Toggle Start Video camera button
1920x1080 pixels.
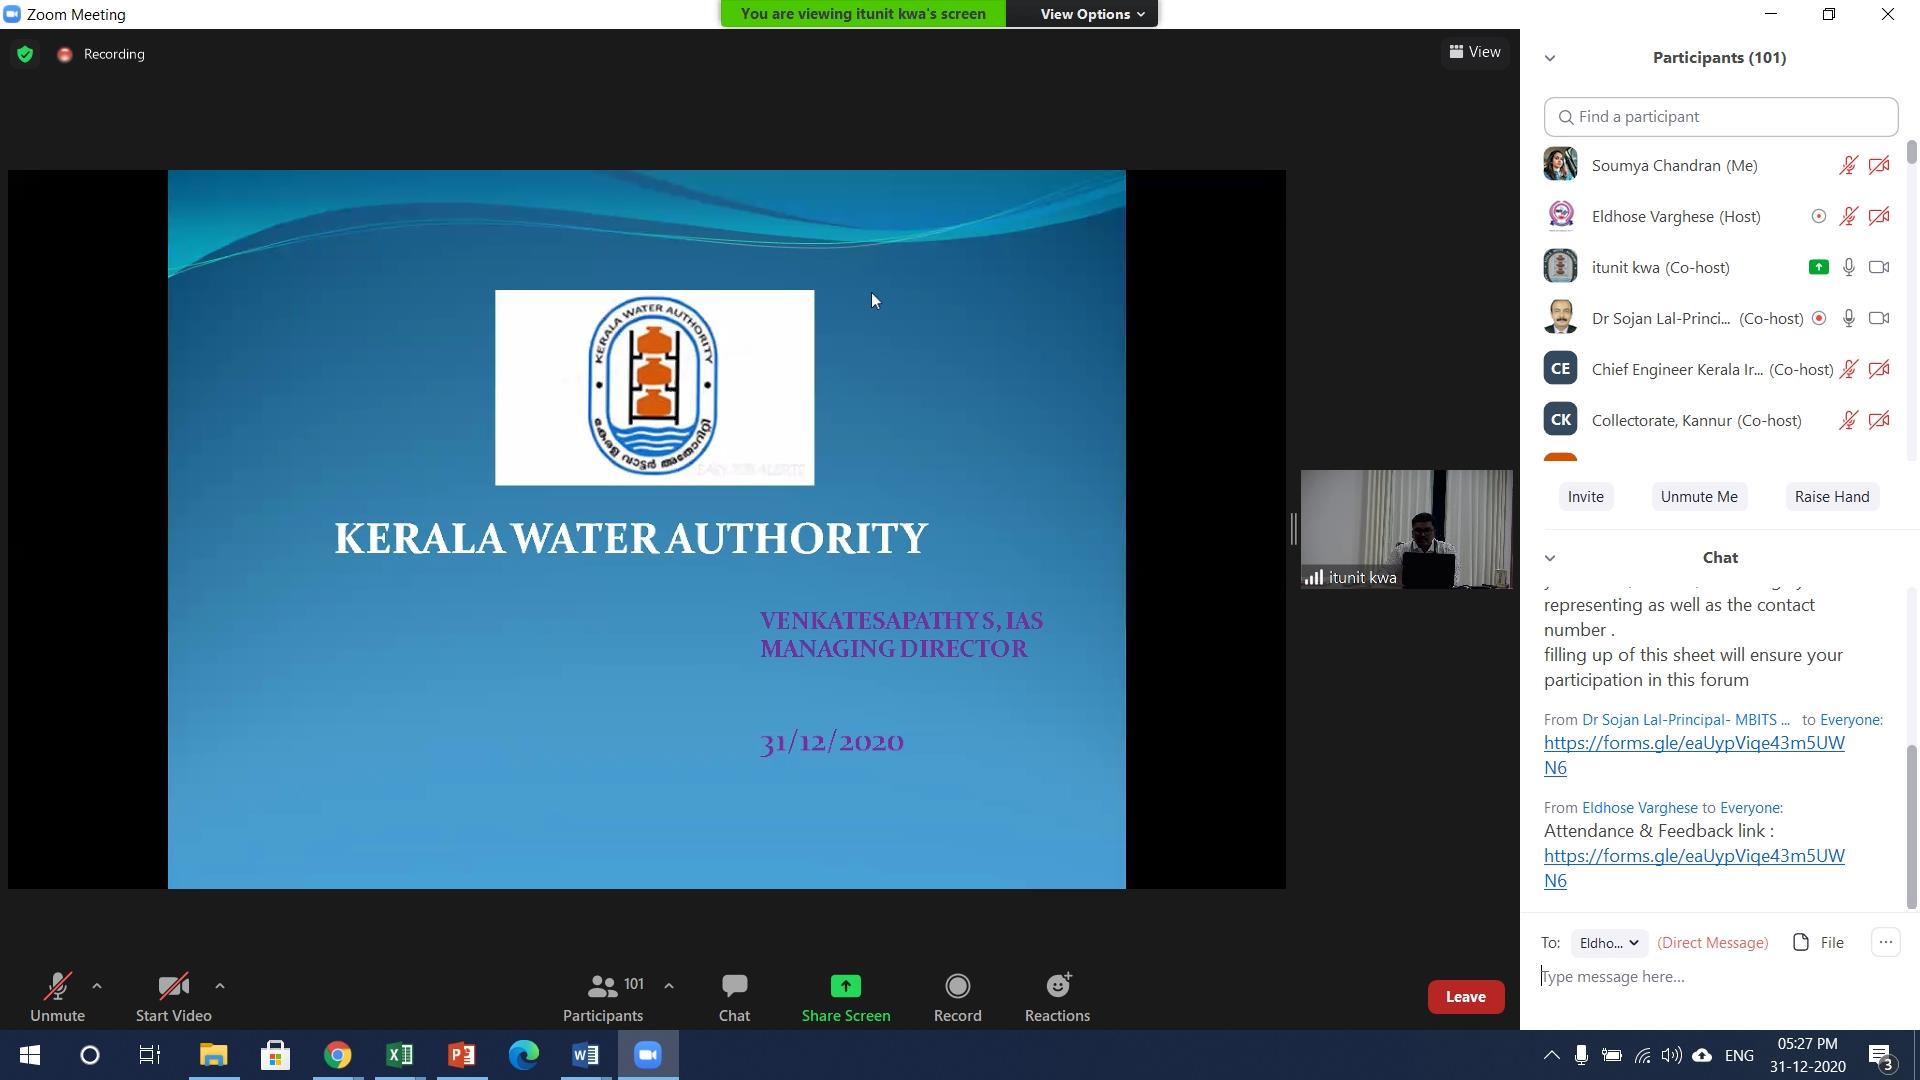point(173,987)
